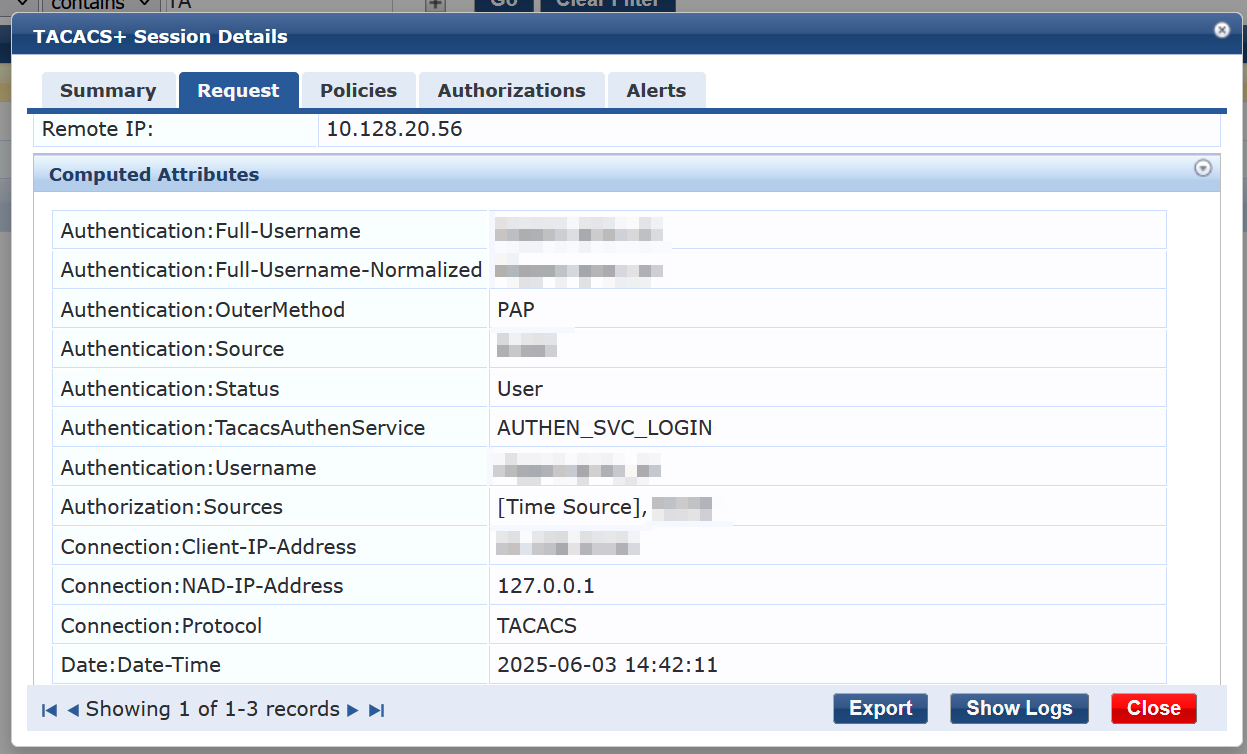Expand the Computed Attributes section chevron

click(x=1203, y=167)
